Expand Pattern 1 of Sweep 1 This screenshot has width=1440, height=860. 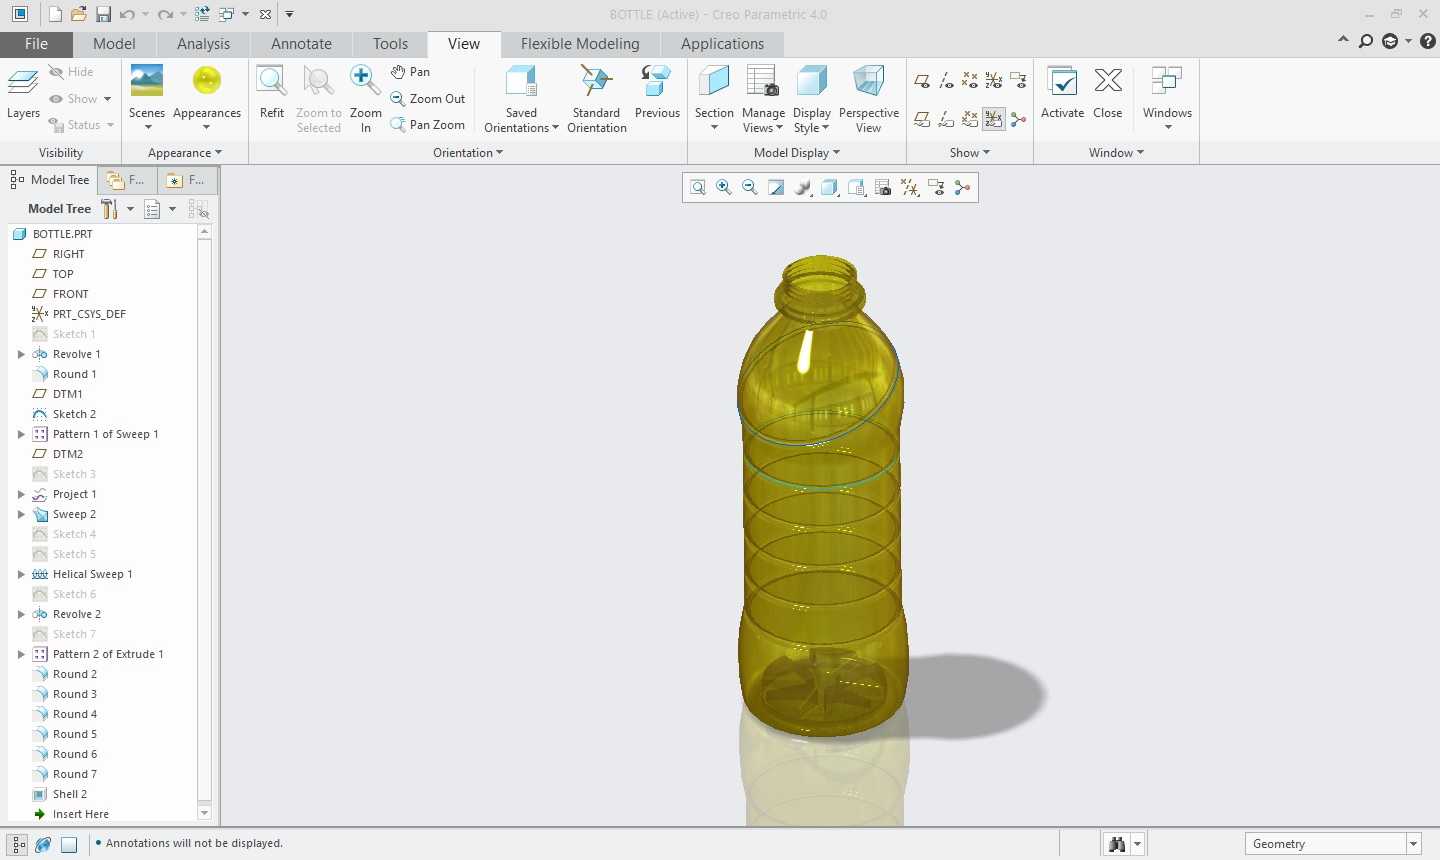tap(21, 434)
